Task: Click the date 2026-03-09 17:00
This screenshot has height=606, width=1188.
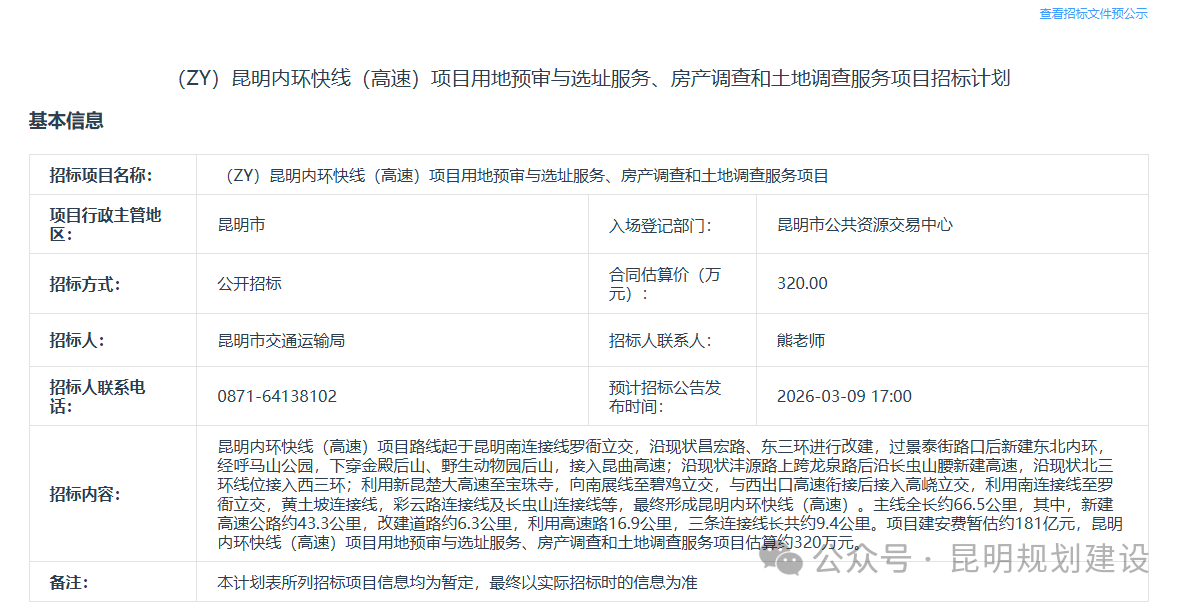Action: coord(844,396)
